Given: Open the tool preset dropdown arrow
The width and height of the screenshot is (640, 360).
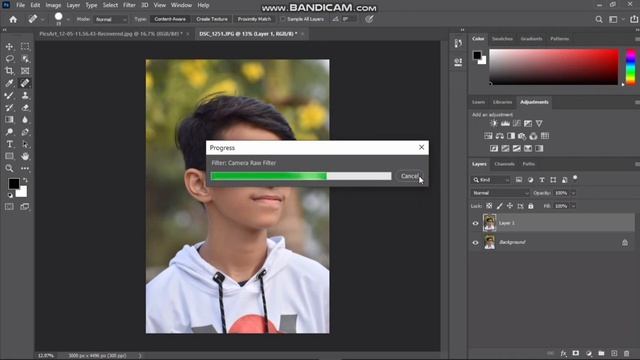Looking at the screenshot, I should [x=42, y=19].
